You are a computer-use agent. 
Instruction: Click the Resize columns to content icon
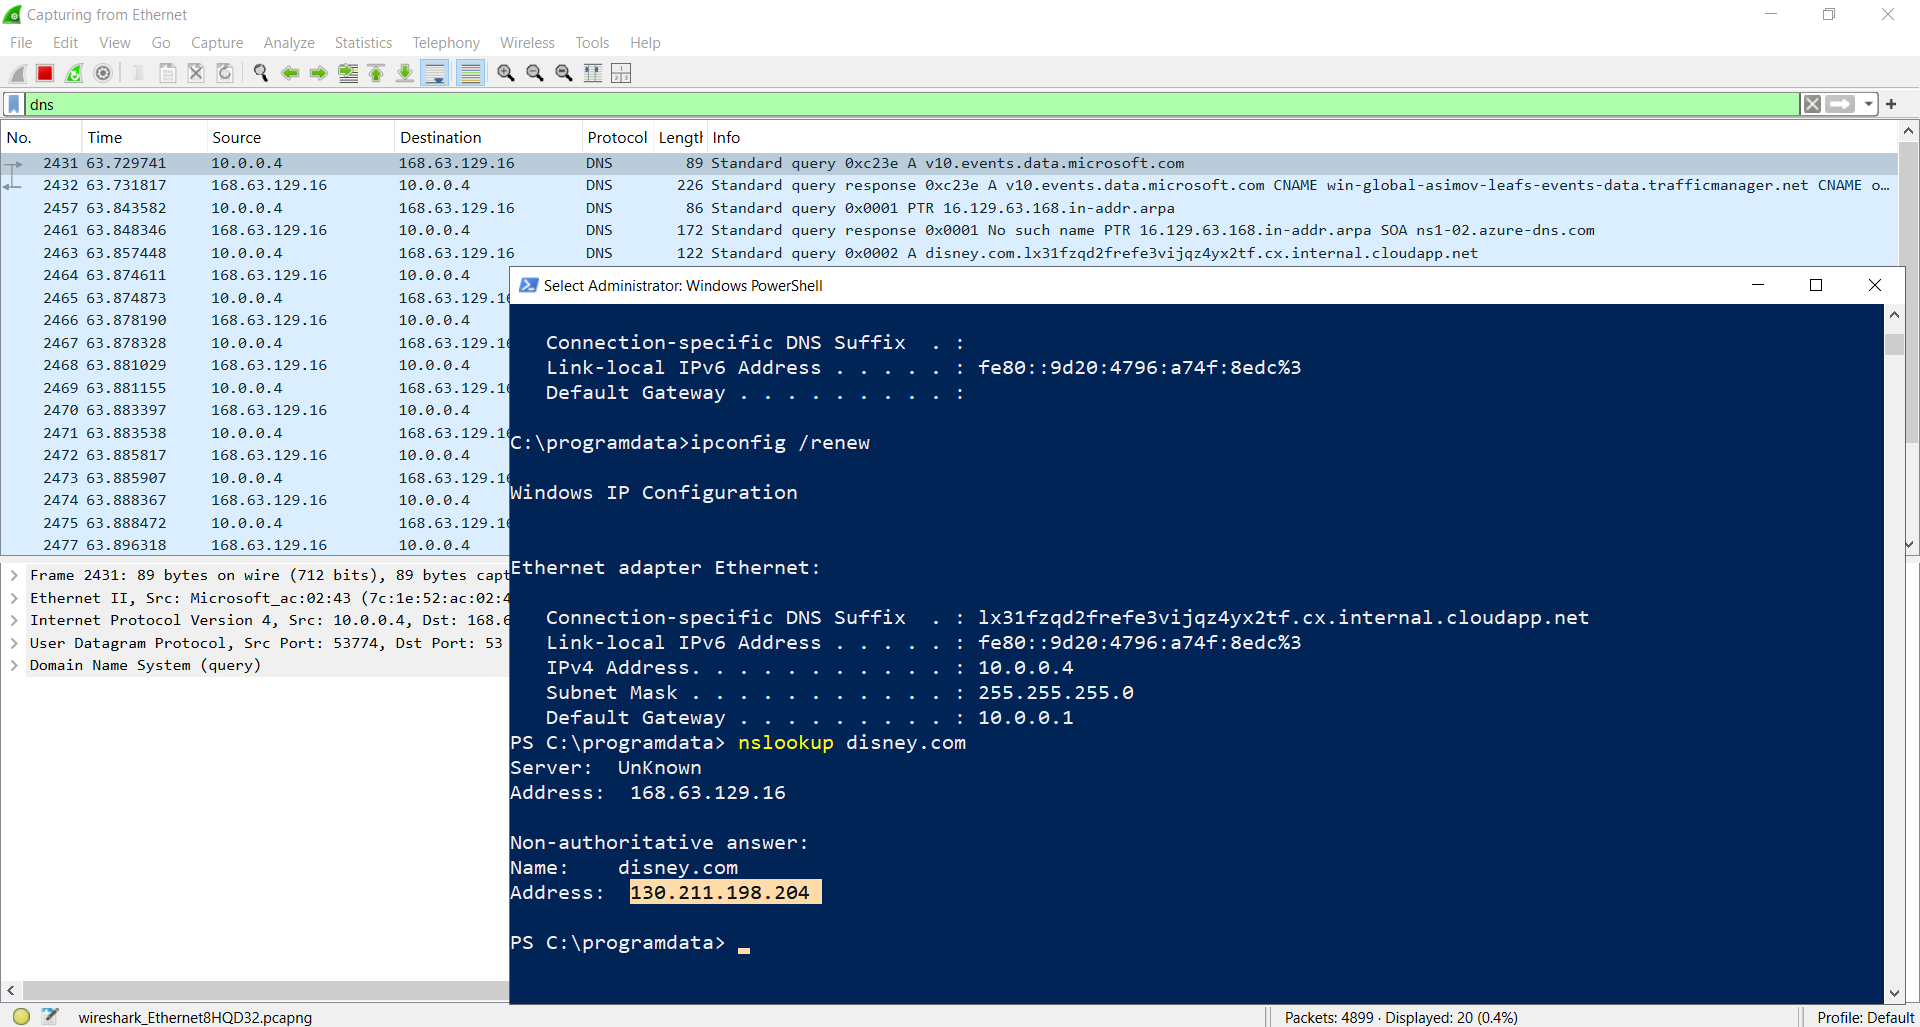tap(593, 73)
